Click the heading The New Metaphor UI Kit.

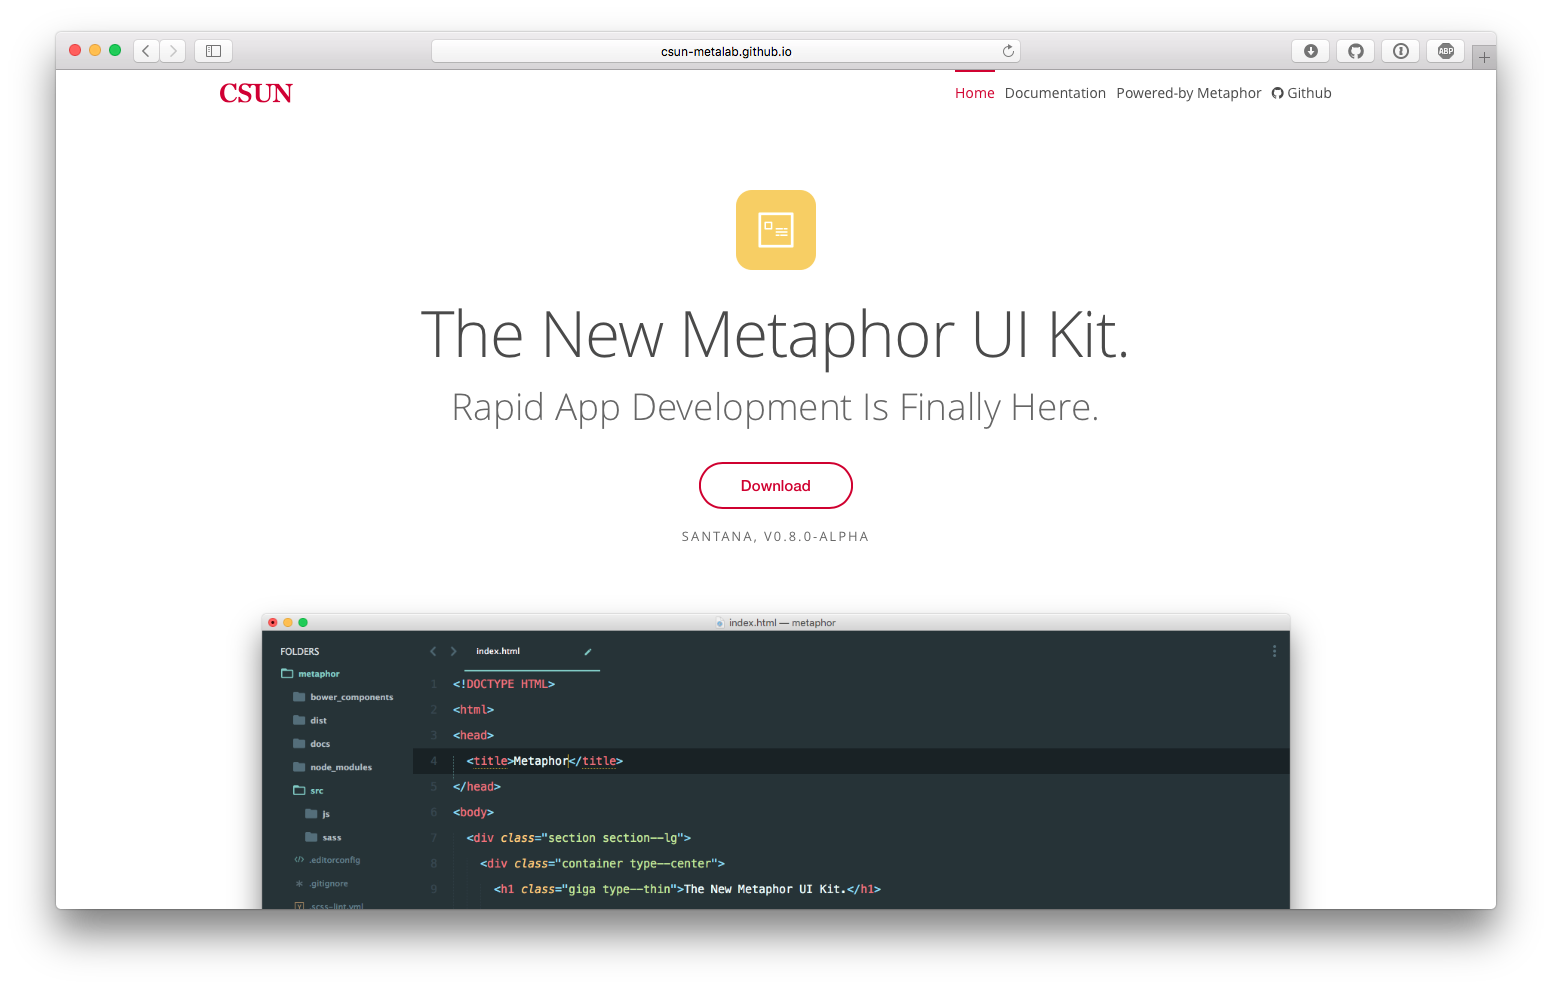[x=776, y=335]
